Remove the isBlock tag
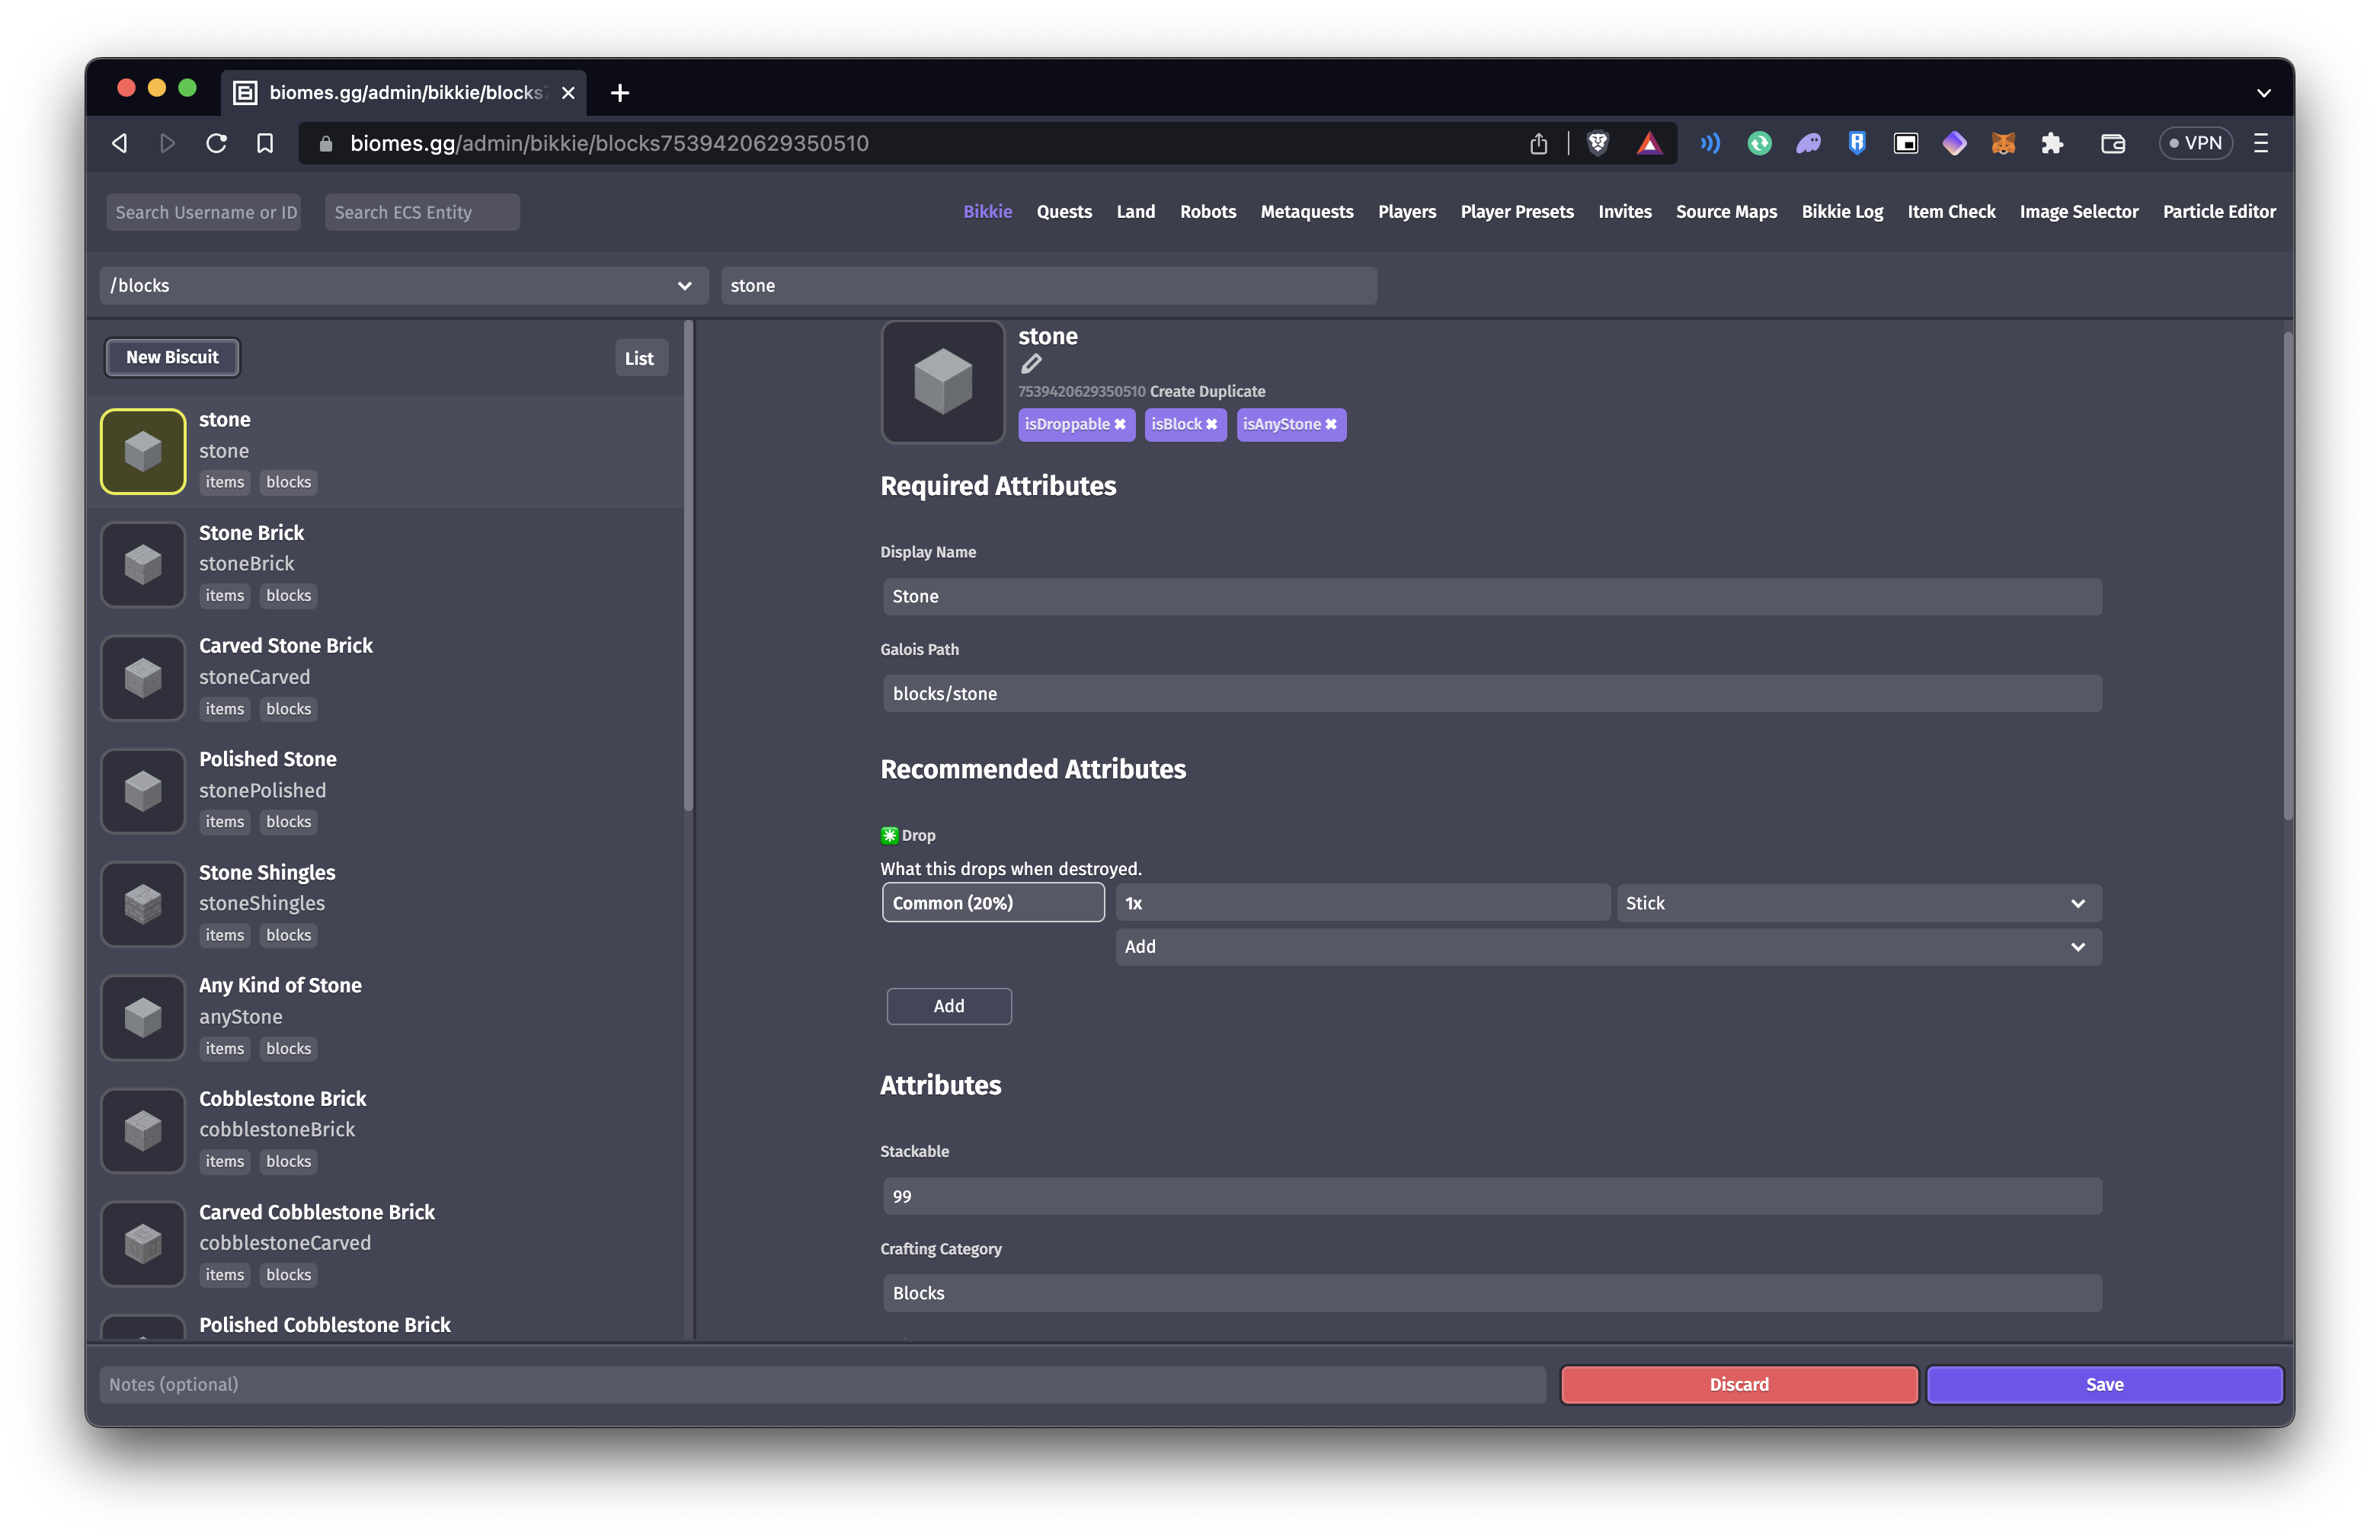 pos(1211,424)
